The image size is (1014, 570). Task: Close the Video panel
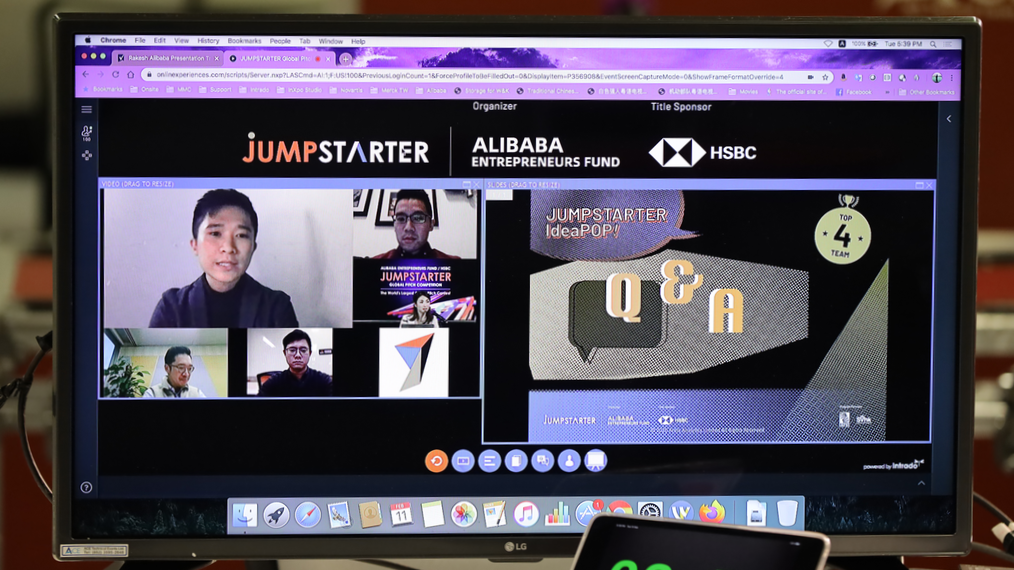(x=477, y=184)
